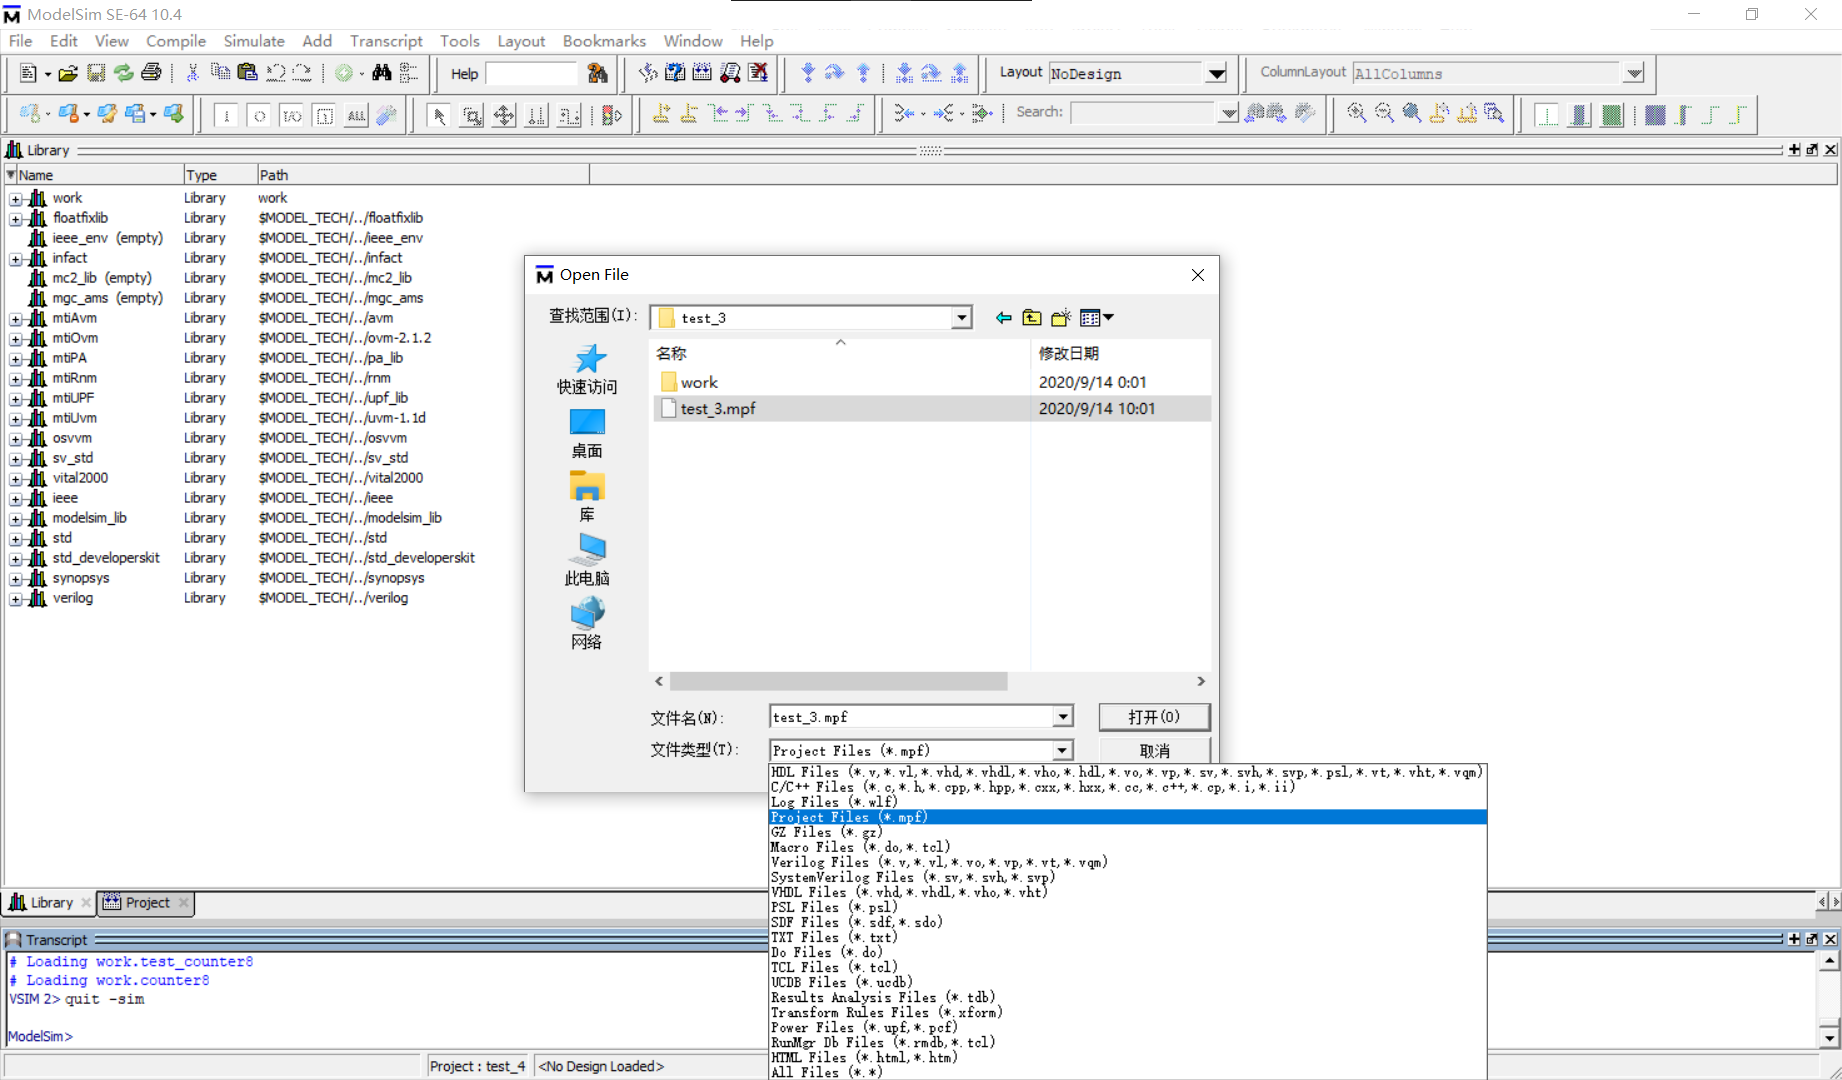The width and height of the screenshot is (1842, 1080).
Task: Click the traffic light Stop Wave Drawing icon
Action: (x=612, y=115)
